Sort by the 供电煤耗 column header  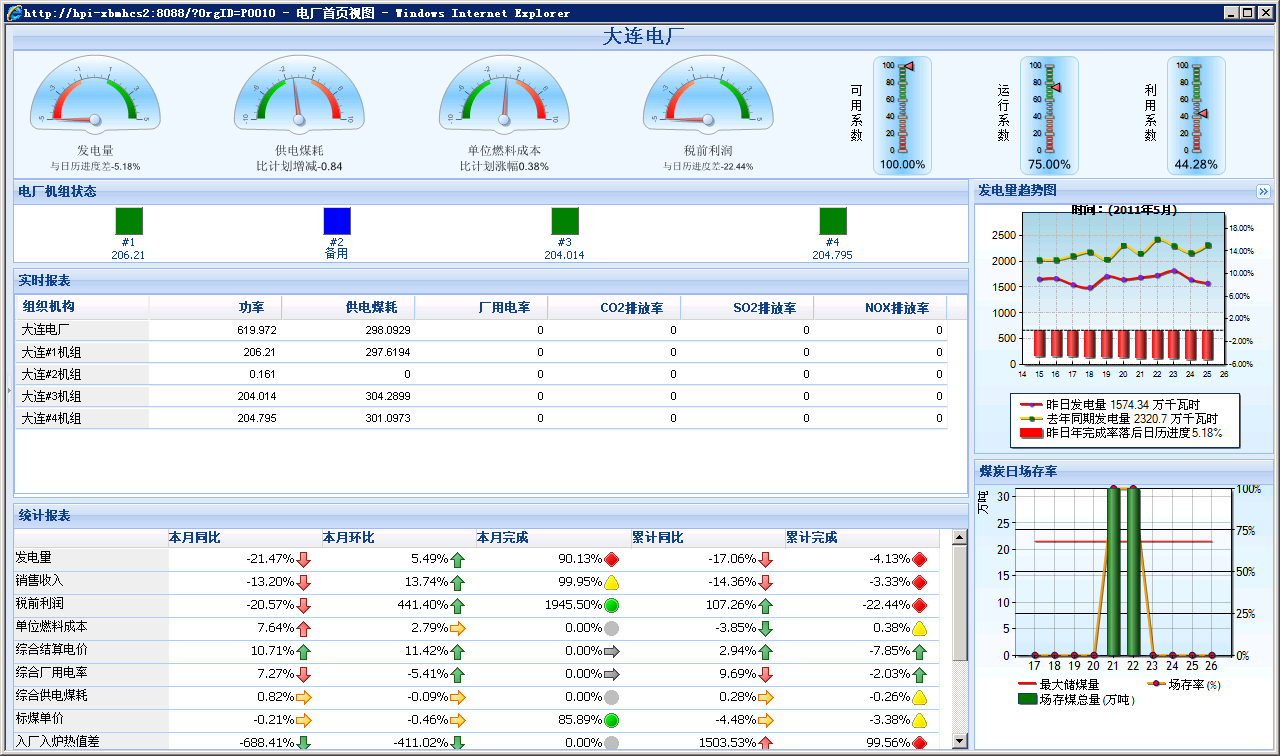pyautogui.click(x=348, y=308)
